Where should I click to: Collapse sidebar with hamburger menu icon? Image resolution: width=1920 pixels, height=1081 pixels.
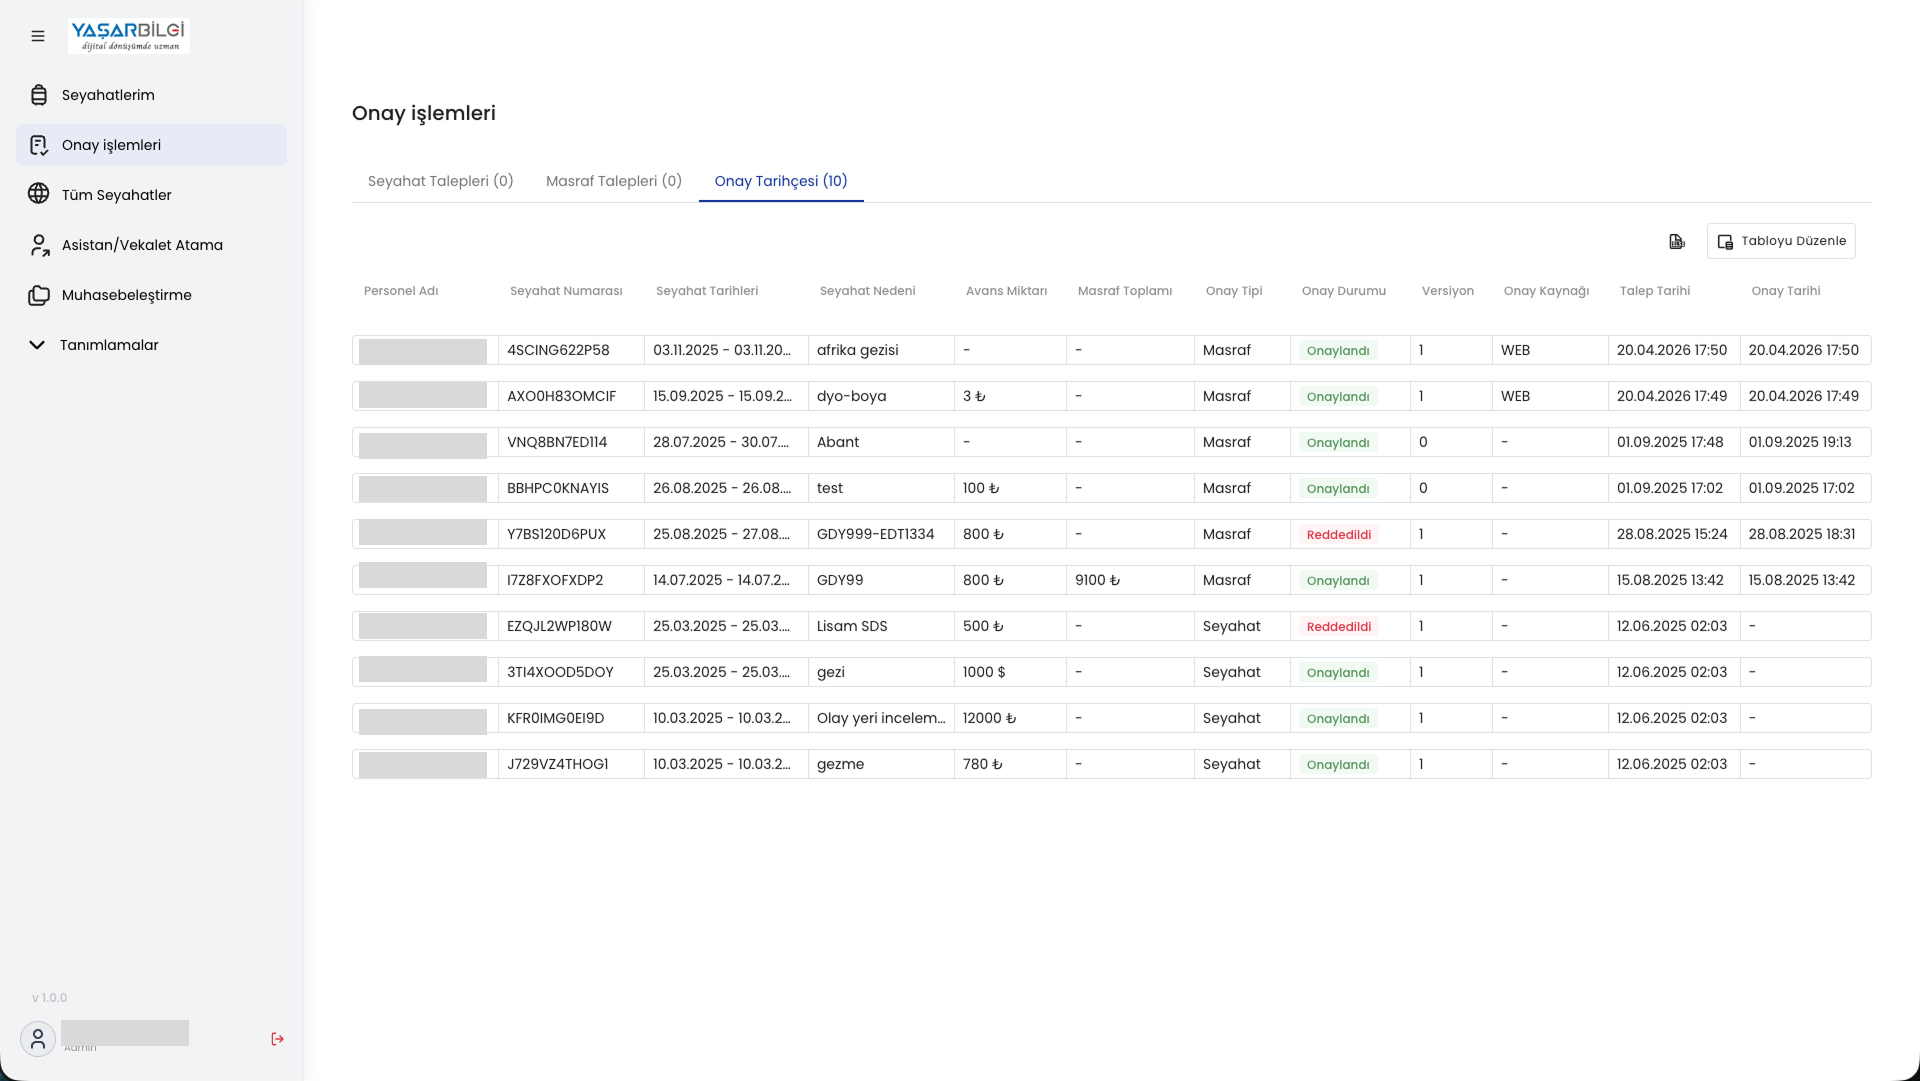(38, 36)
